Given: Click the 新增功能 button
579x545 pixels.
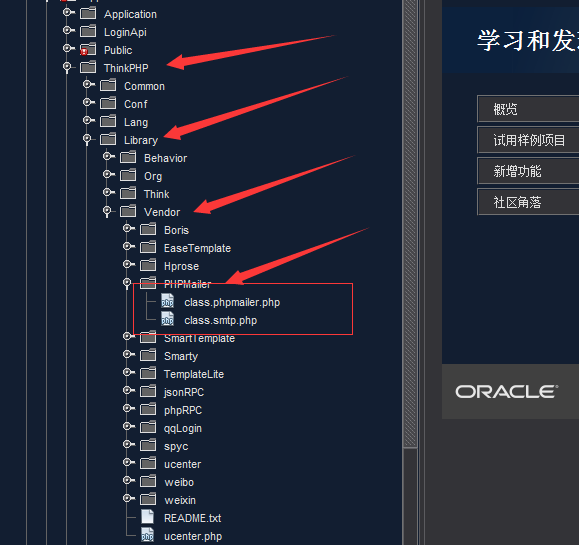Looking at the screenshot, I should [528, 171].
